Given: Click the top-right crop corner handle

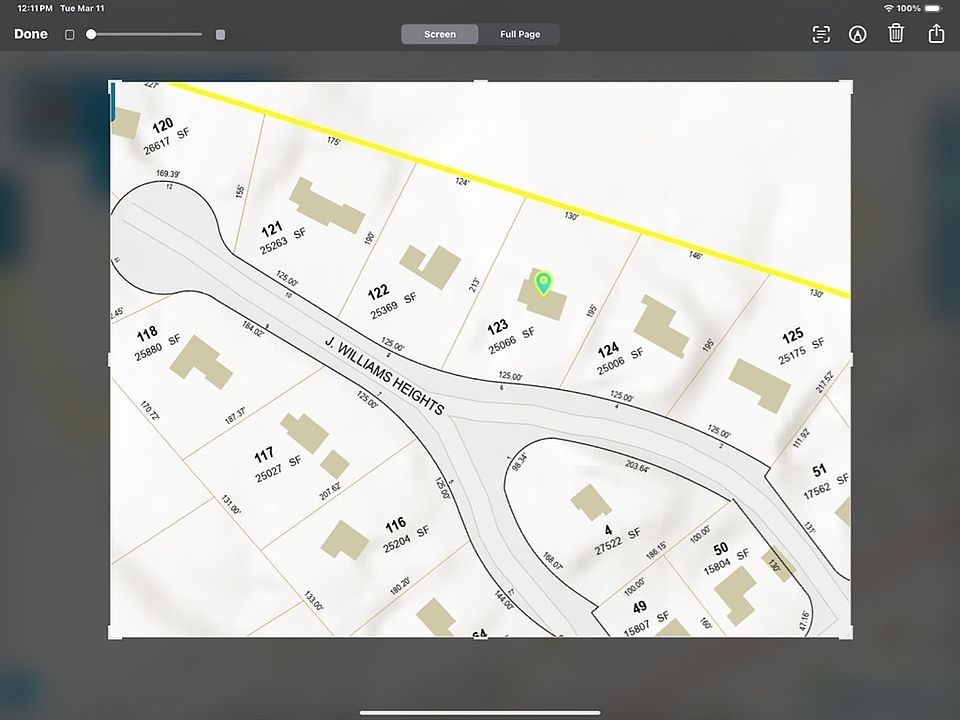Looking at the screenshot, I should pyautogui.click(x=850, y=83).
